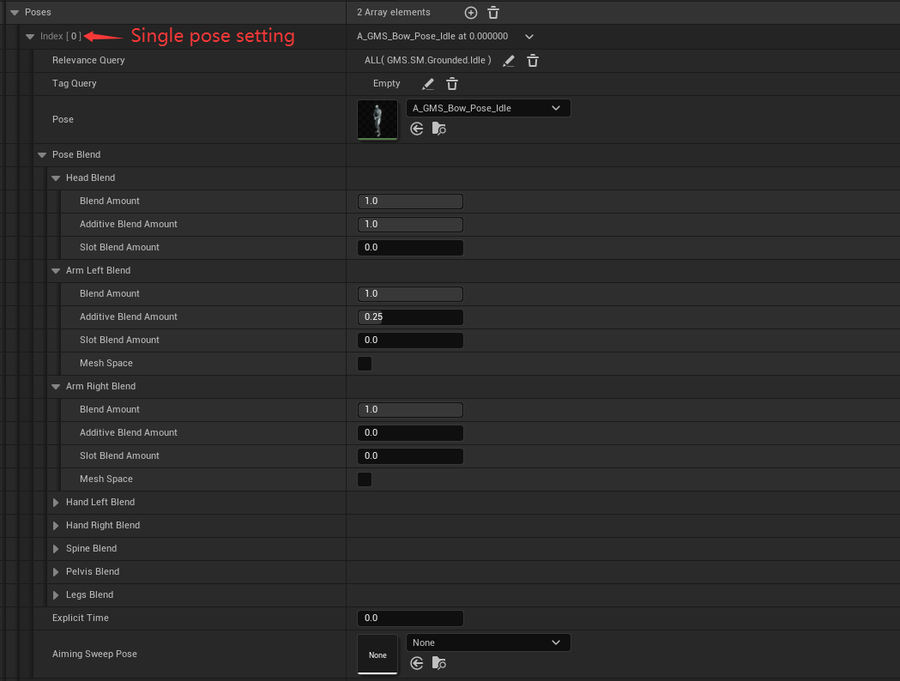Image resolution: width=900 pixels, height=681 pixels.
Task: Click Head Blend's Blend Amount value field
Action: (410, 201)
